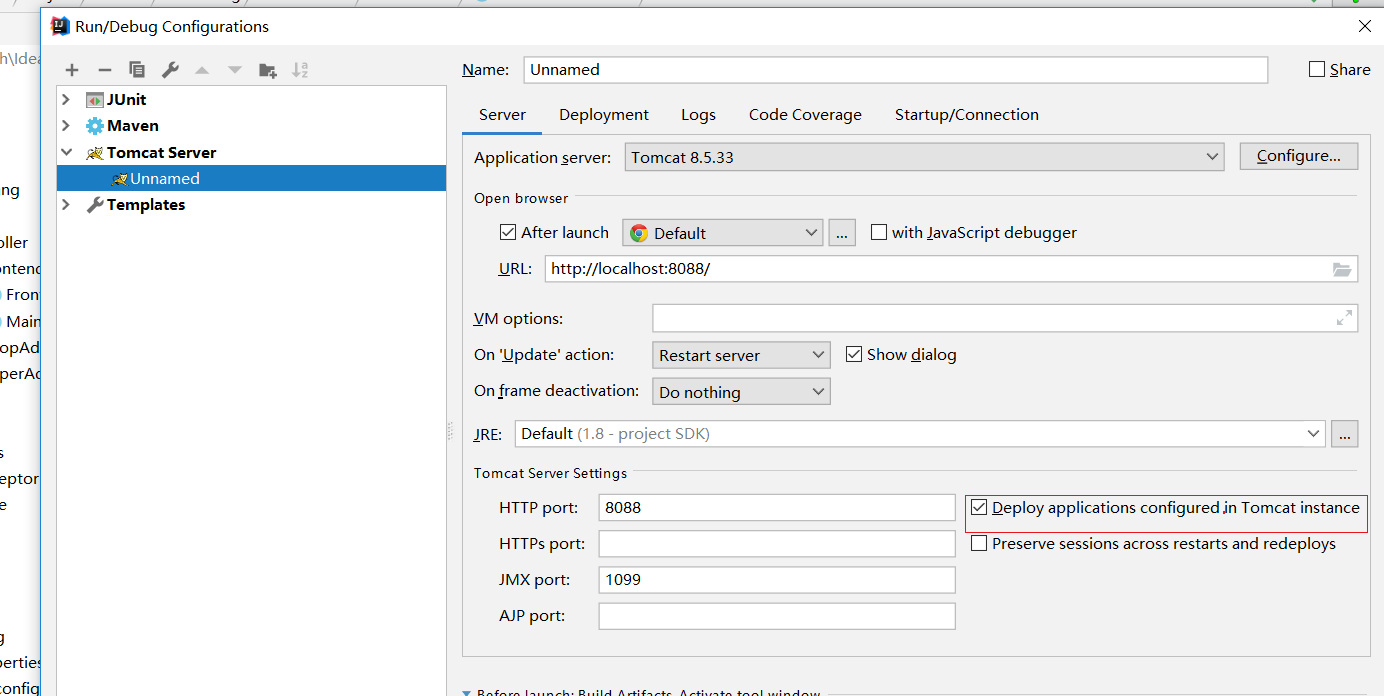
Task: Click the HTTPs port field
Action: pyautogui.click(x=777, y=543)
